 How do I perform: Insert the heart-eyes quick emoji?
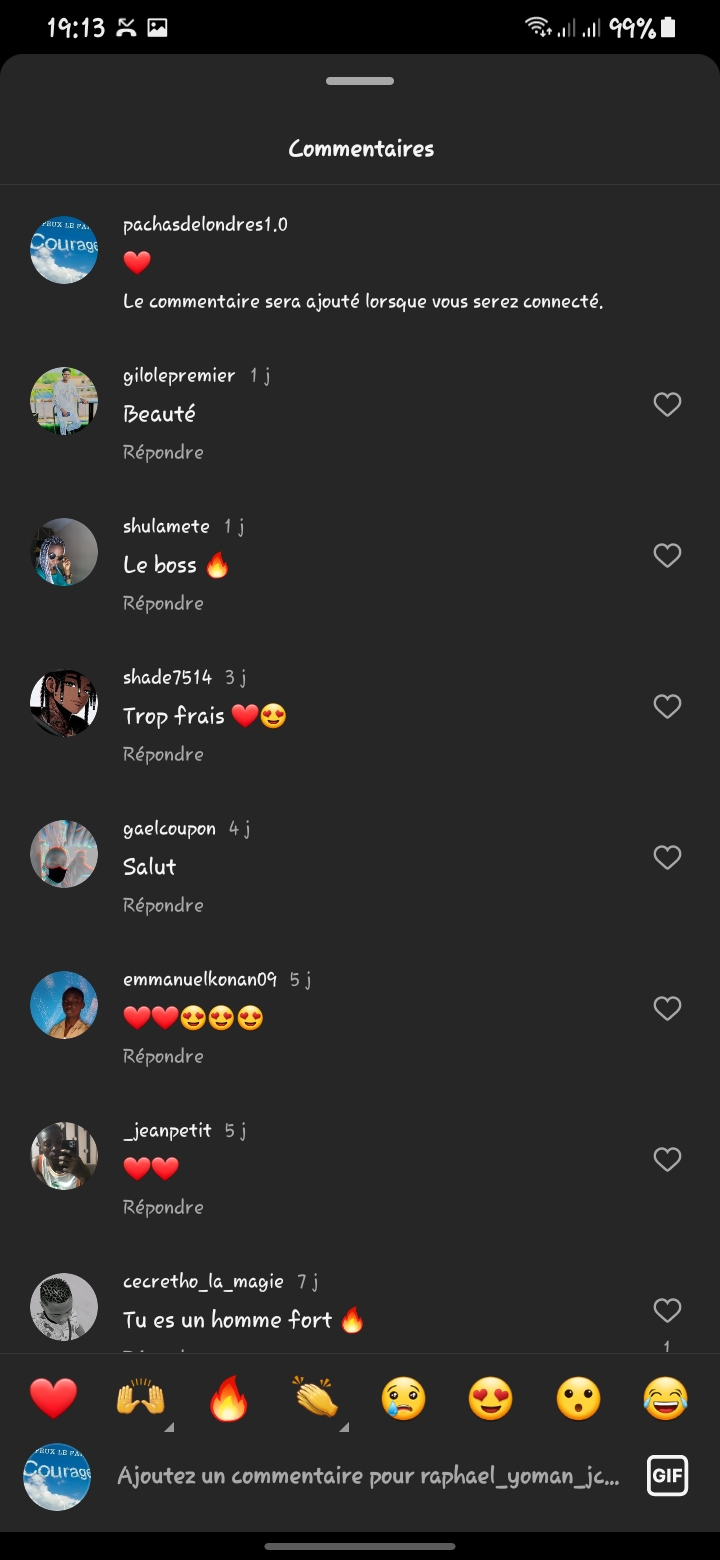point(490,1398)
